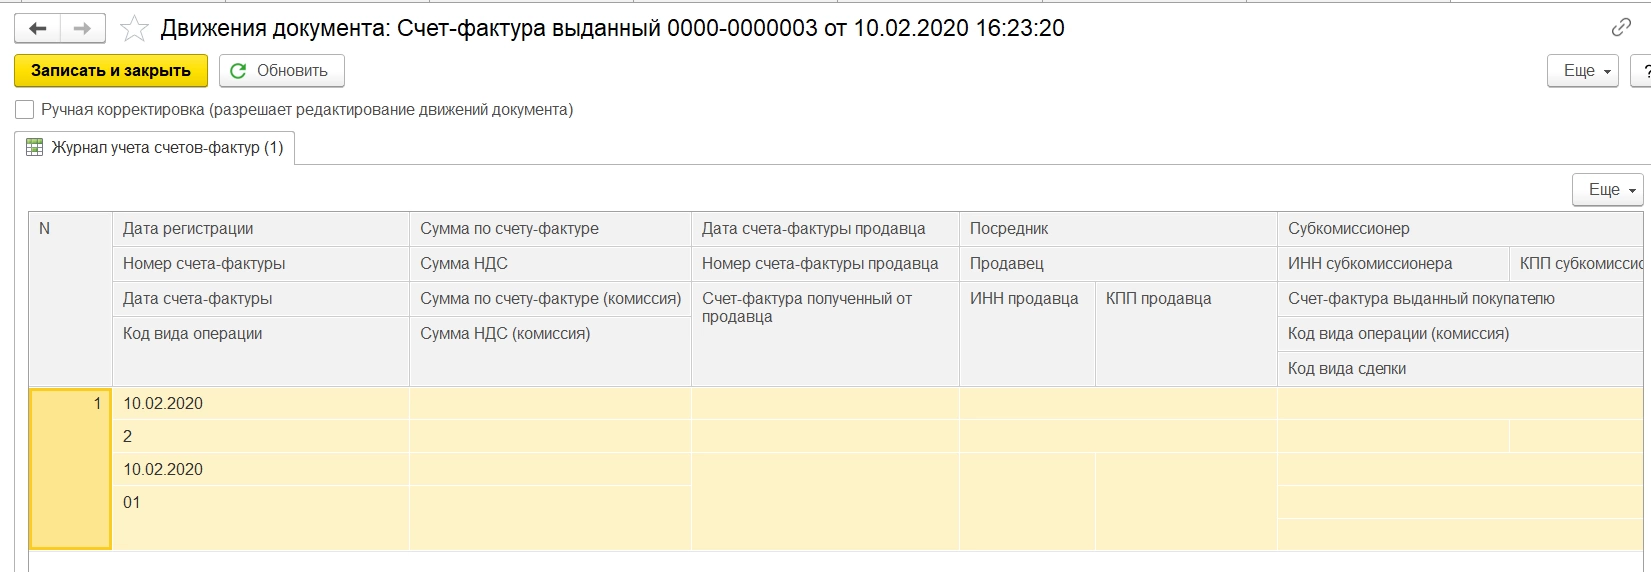Add document to favorites with star icon

tap(134, 29)
